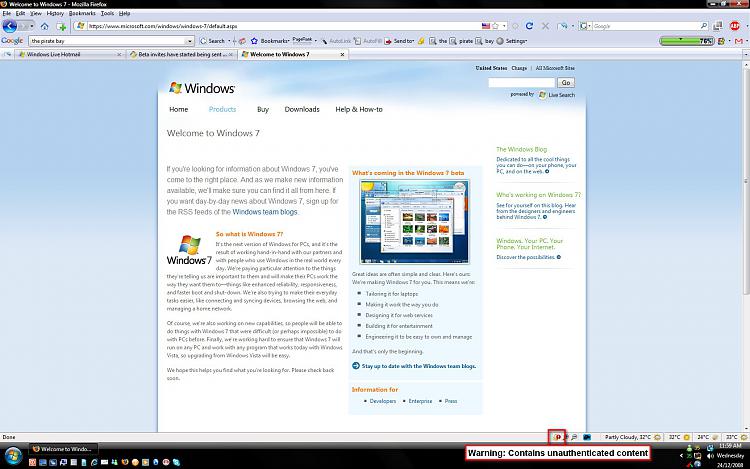Screen dimensions: 750x469
Task: Click the taskbar clock 11:59 AM
Action: click(730, 446)
